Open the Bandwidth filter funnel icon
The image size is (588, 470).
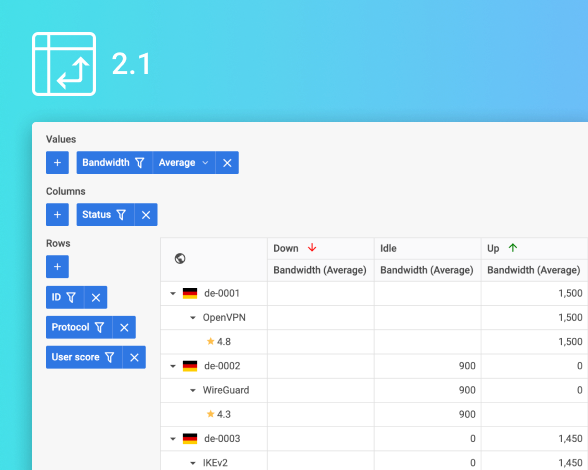click(140, 162)
